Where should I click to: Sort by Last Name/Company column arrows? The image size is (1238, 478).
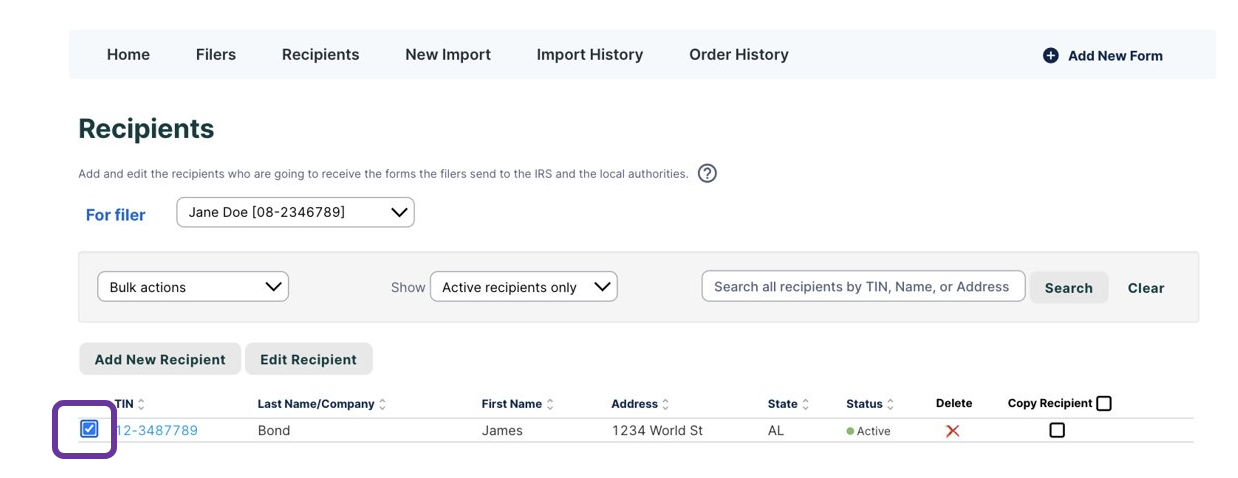(x=382, y=404)
